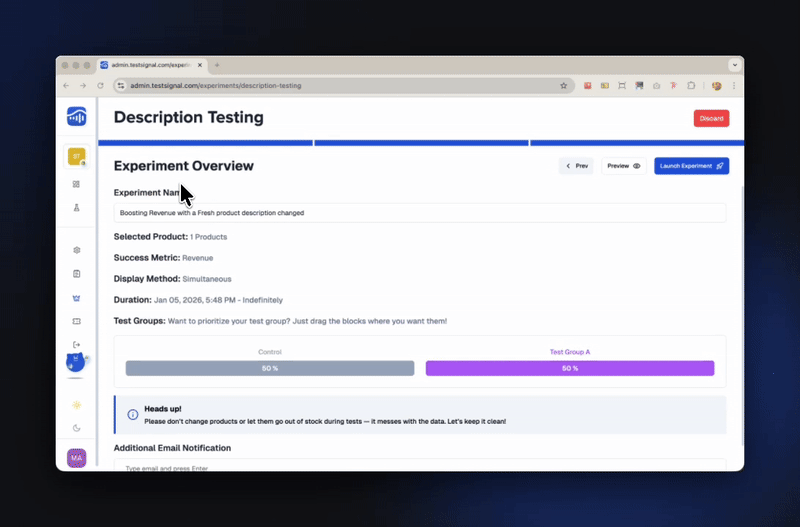The image size is (800, 527).
Task: Open the Chrome three-dot menu
Action: [735, 86]
